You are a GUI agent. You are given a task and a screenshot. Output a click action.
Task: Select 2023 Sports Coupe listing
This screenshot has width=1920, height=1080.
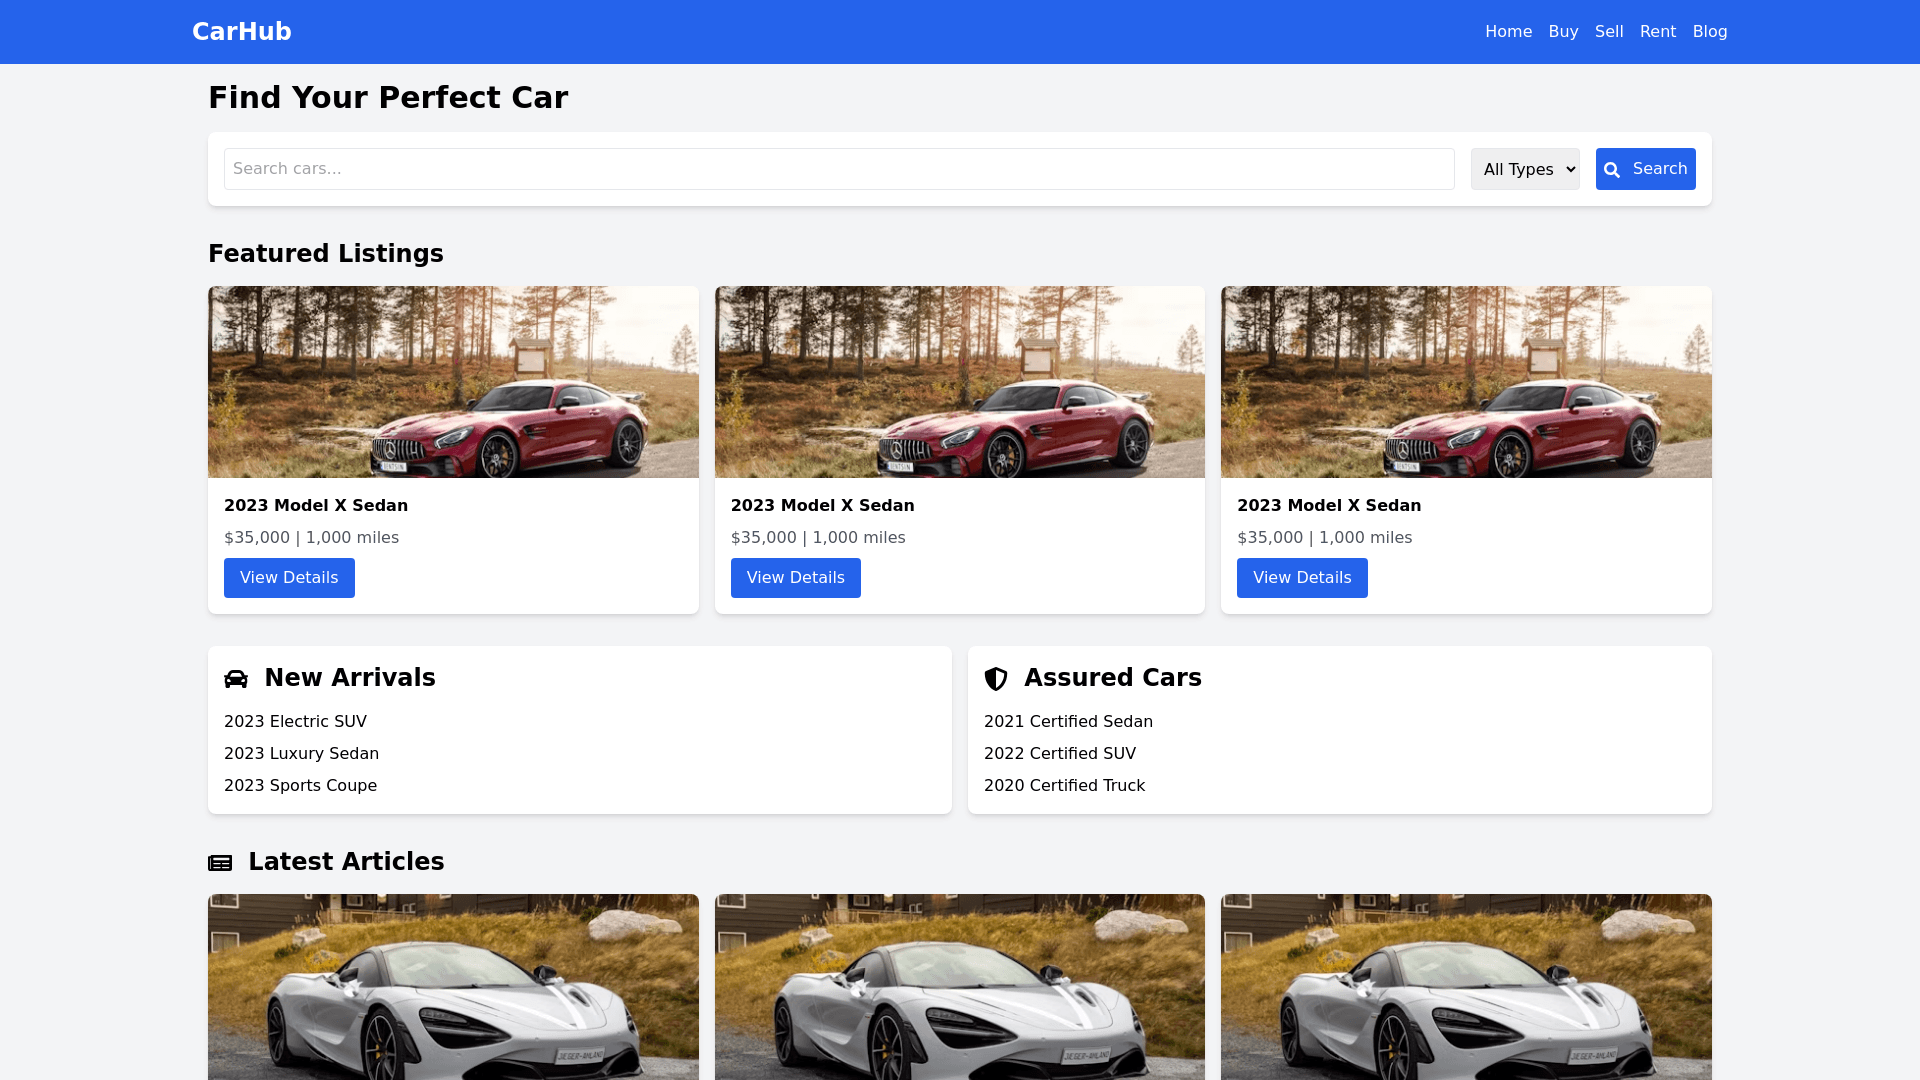pos(300,786)
